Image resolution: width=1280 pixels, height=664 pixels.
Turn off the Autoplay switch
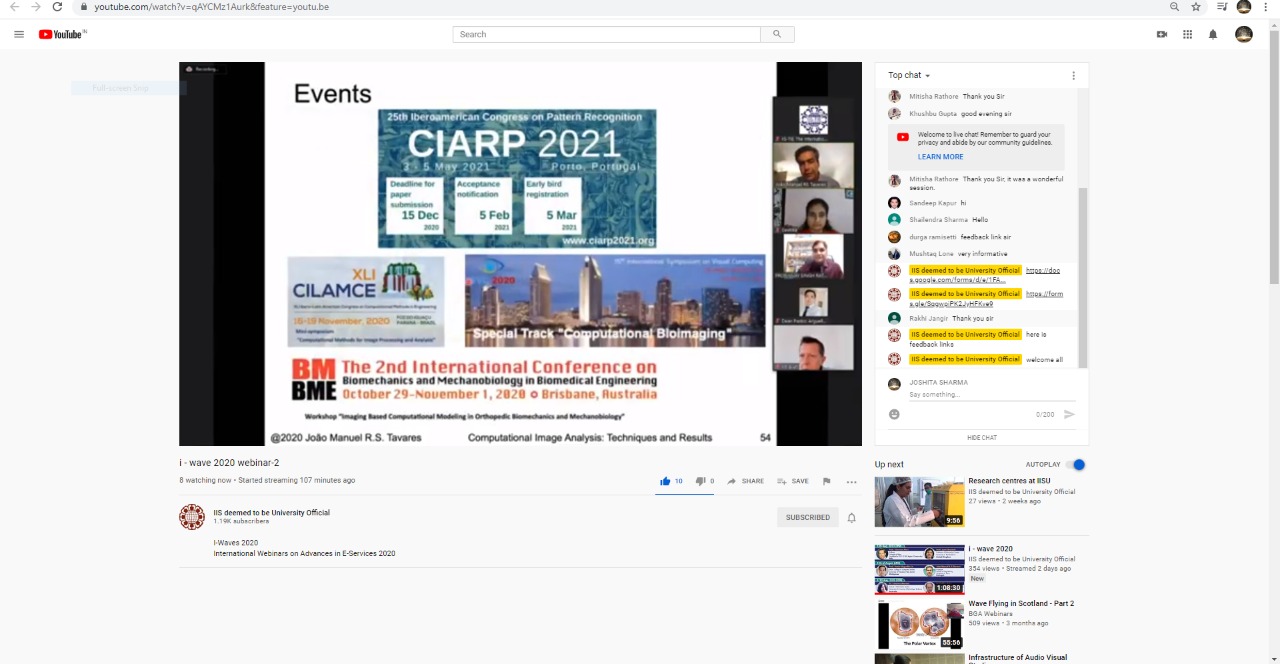1076,465
